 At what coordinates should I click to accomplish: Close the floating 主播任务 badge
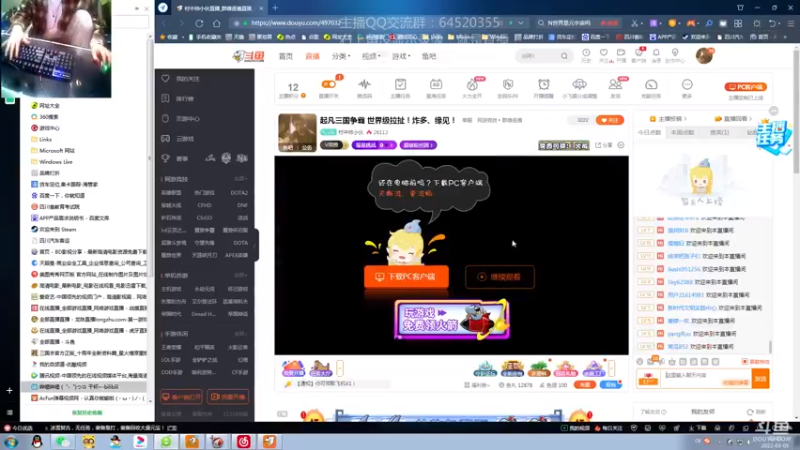(773, 111)
